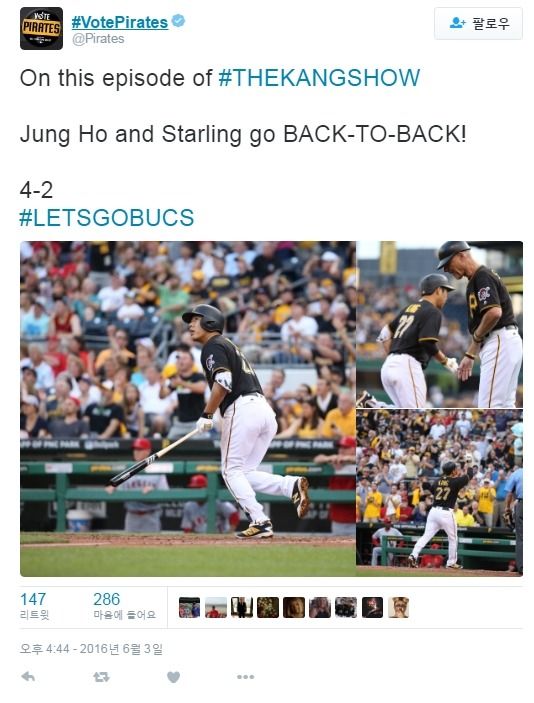Image resolution: width=534 pixels, height=703 pixels.
Task: Click the retweet icon below the tweet
Action: [x=101, y=677]
